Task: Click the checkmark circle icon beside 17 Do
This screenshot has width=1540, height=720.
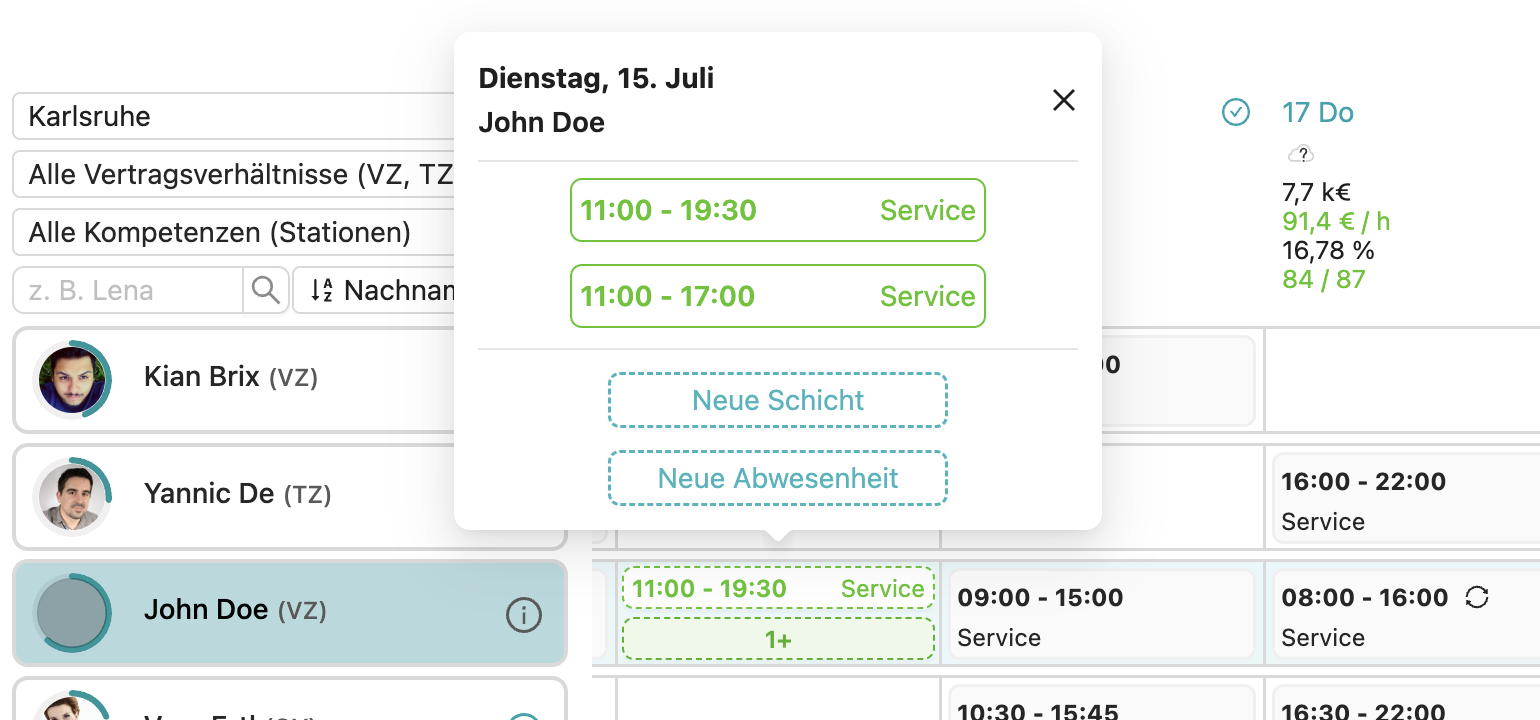Action: point(1236,113)
